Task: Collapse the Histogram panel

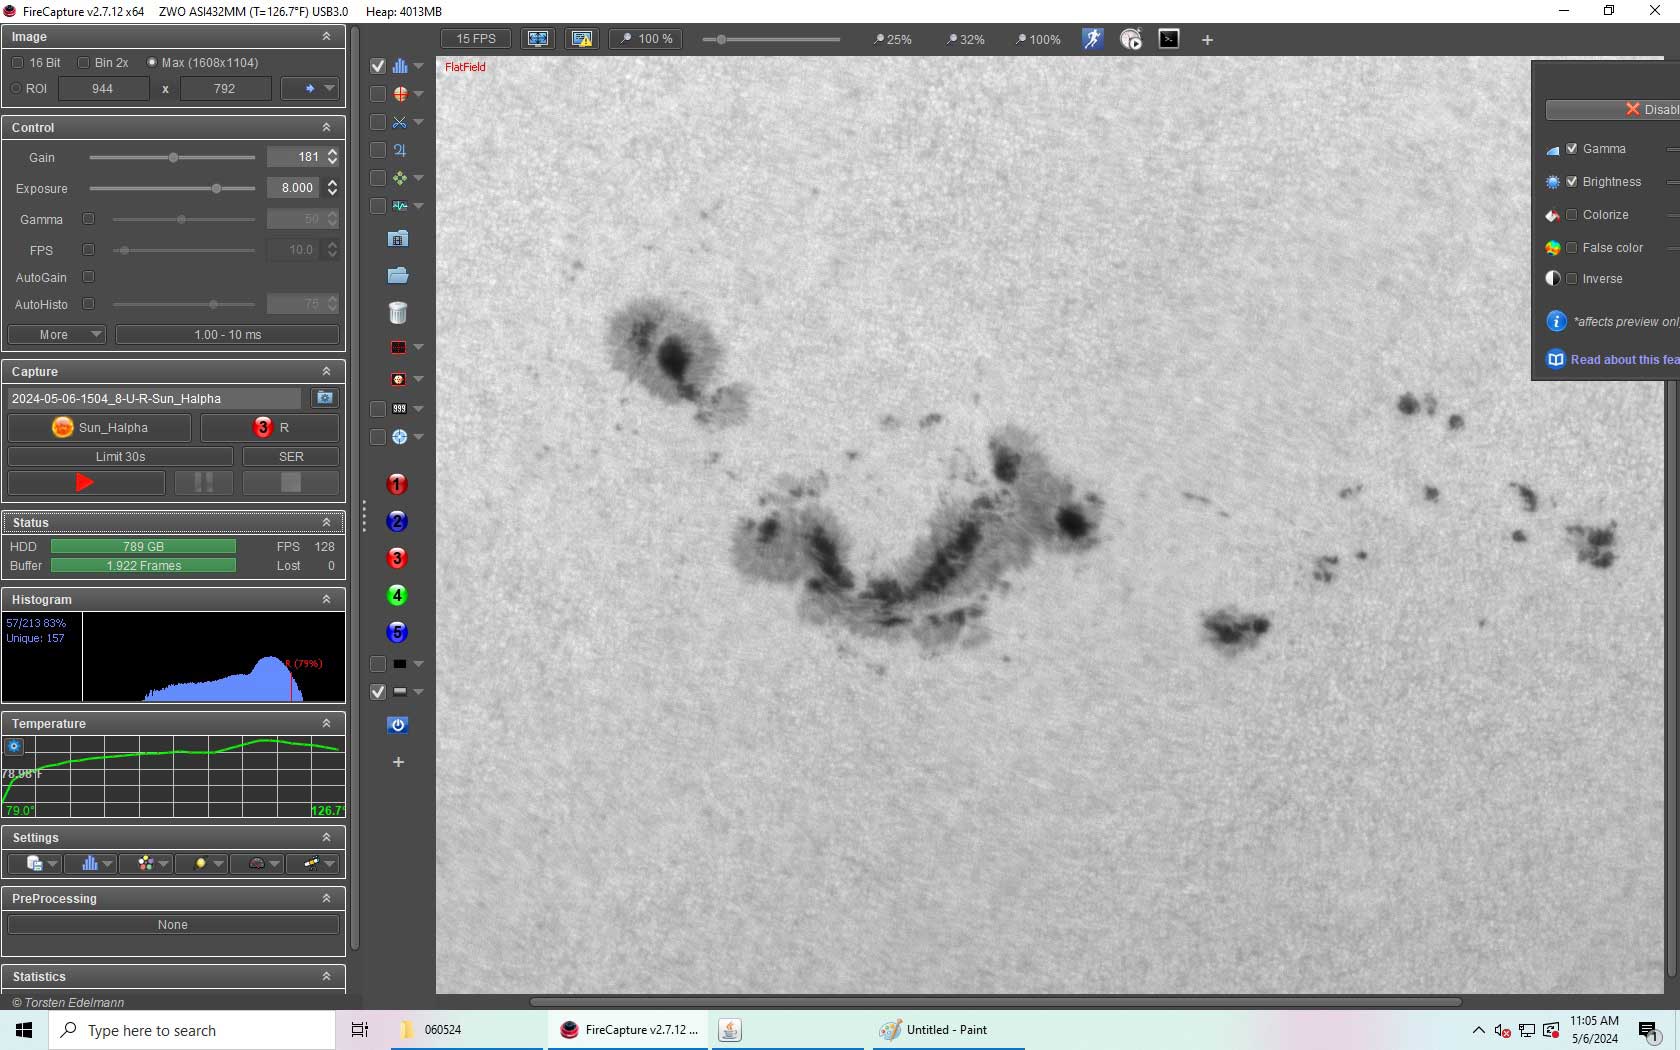Action: tap(326, 599)
